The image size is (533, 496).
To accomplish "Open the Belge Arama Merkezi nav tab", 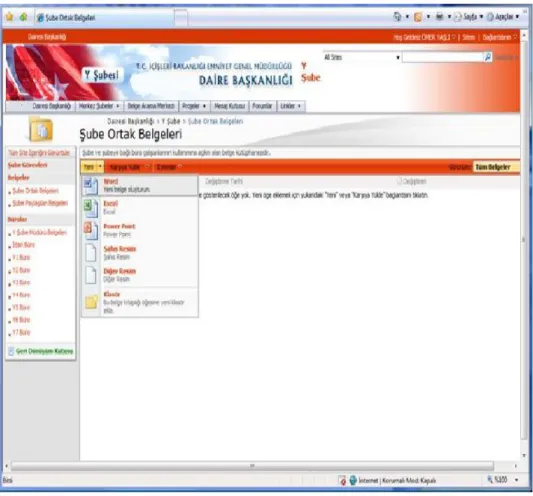I will coord(151,106).
